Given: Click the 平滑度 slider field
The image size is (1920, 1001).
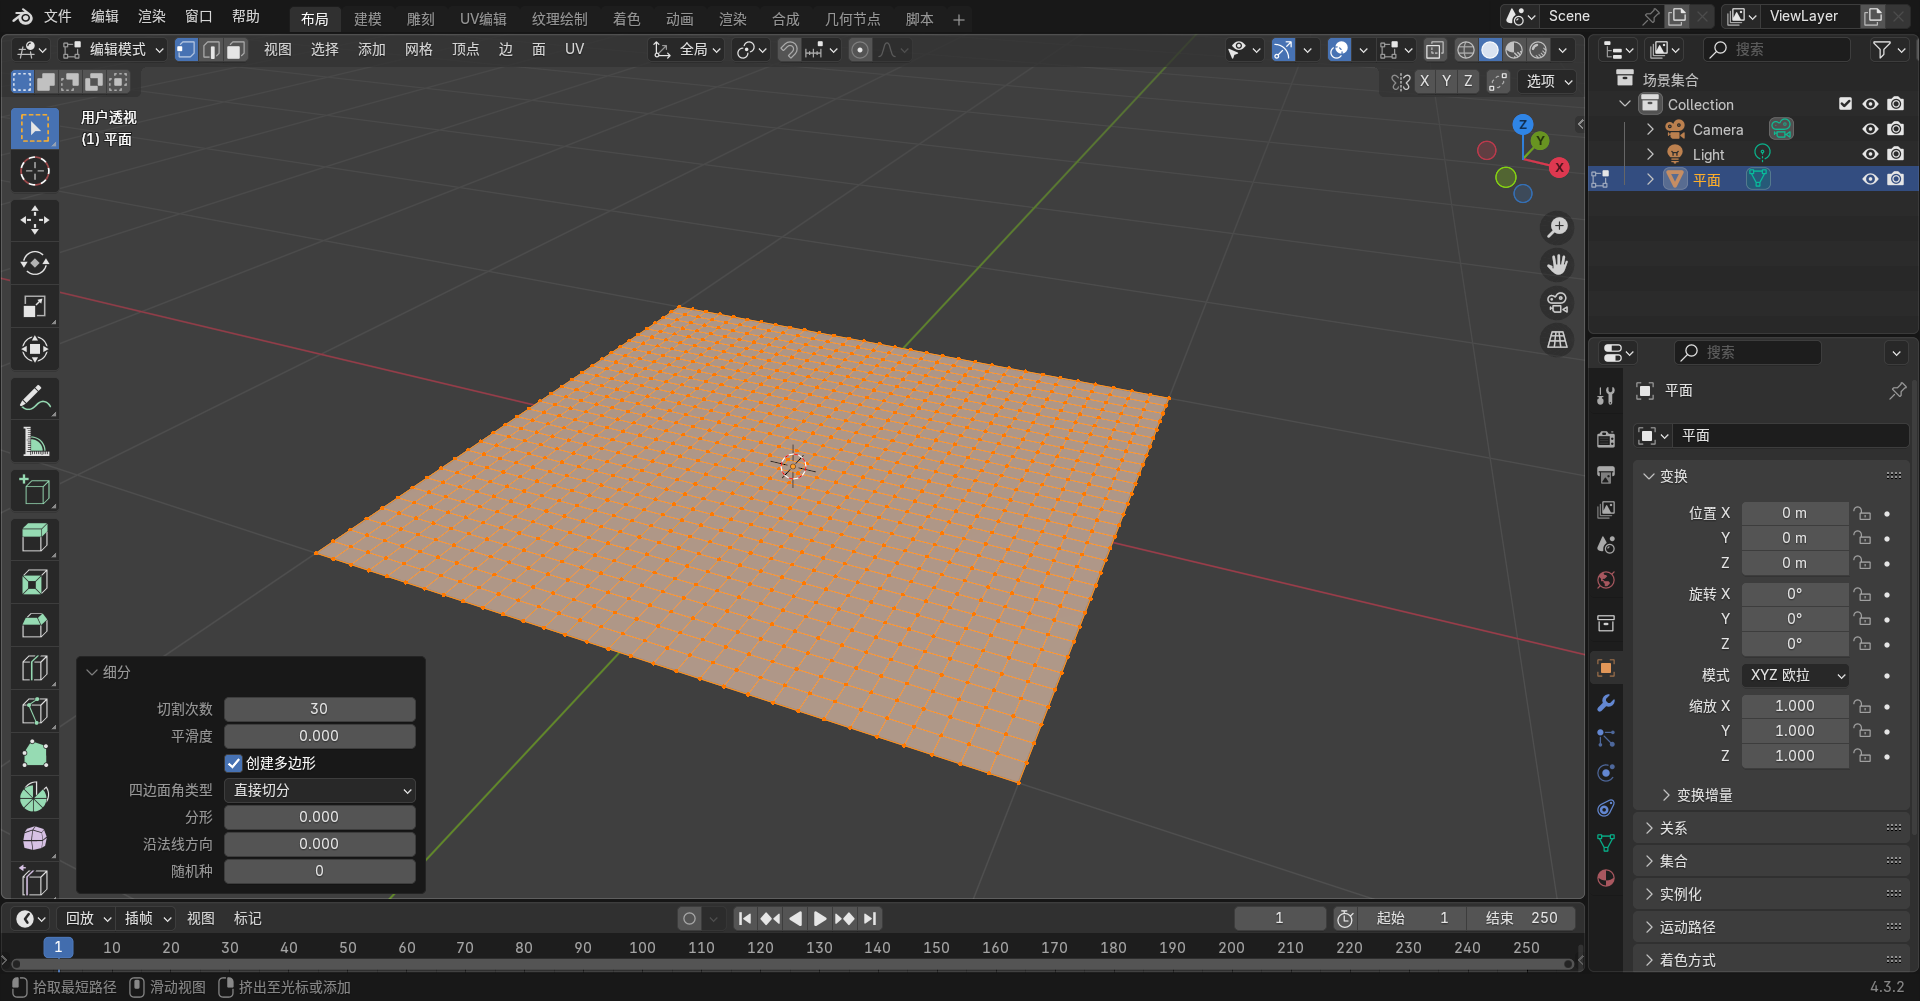Looking at the screenshot, I should 319,736.
